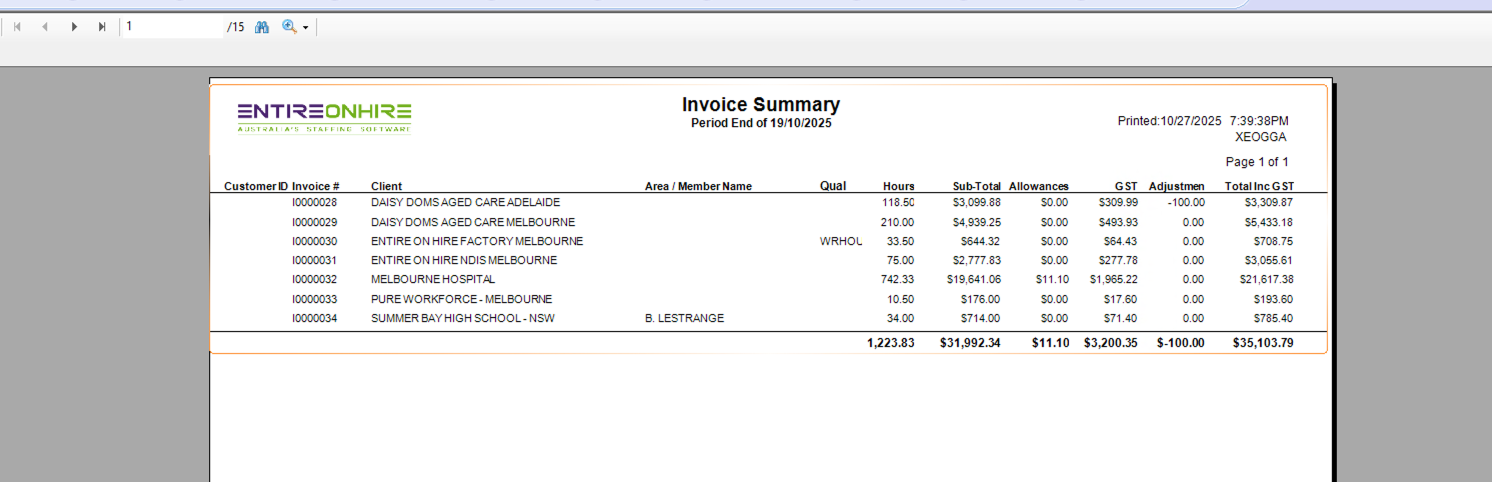This screenshot has height=482, width=1492.
Task: Select invoice I0000034 for Summer Bay High
Action: (x=315, y=319)
